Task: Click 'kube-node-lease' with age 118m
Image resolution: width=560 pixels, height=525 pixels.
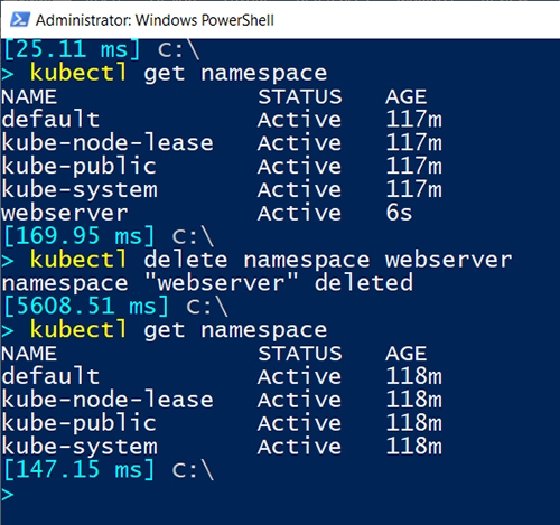Action: (x=107, y=400)
